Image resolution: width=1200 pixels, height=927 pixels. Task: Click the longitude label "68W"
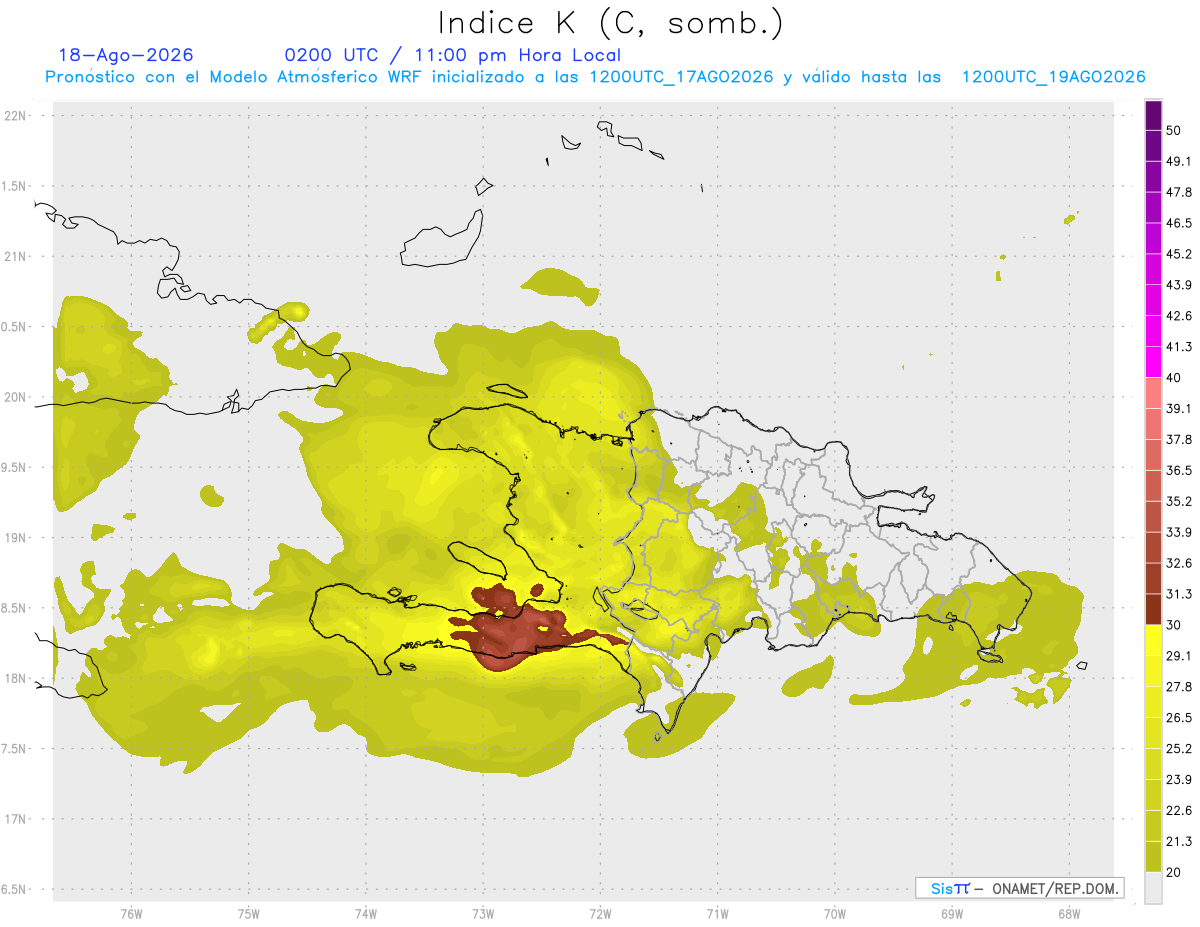click(1069, 914)
